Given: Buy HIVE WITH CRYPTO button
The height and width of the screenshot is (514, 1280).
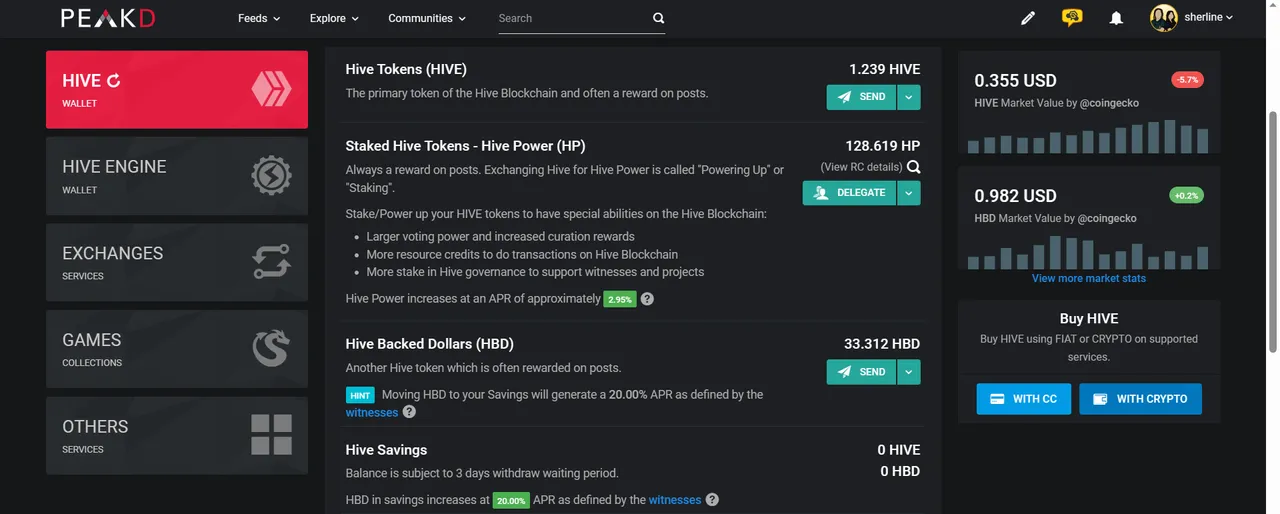Looking at the screenshot, I should click(x=1140, y=399).
